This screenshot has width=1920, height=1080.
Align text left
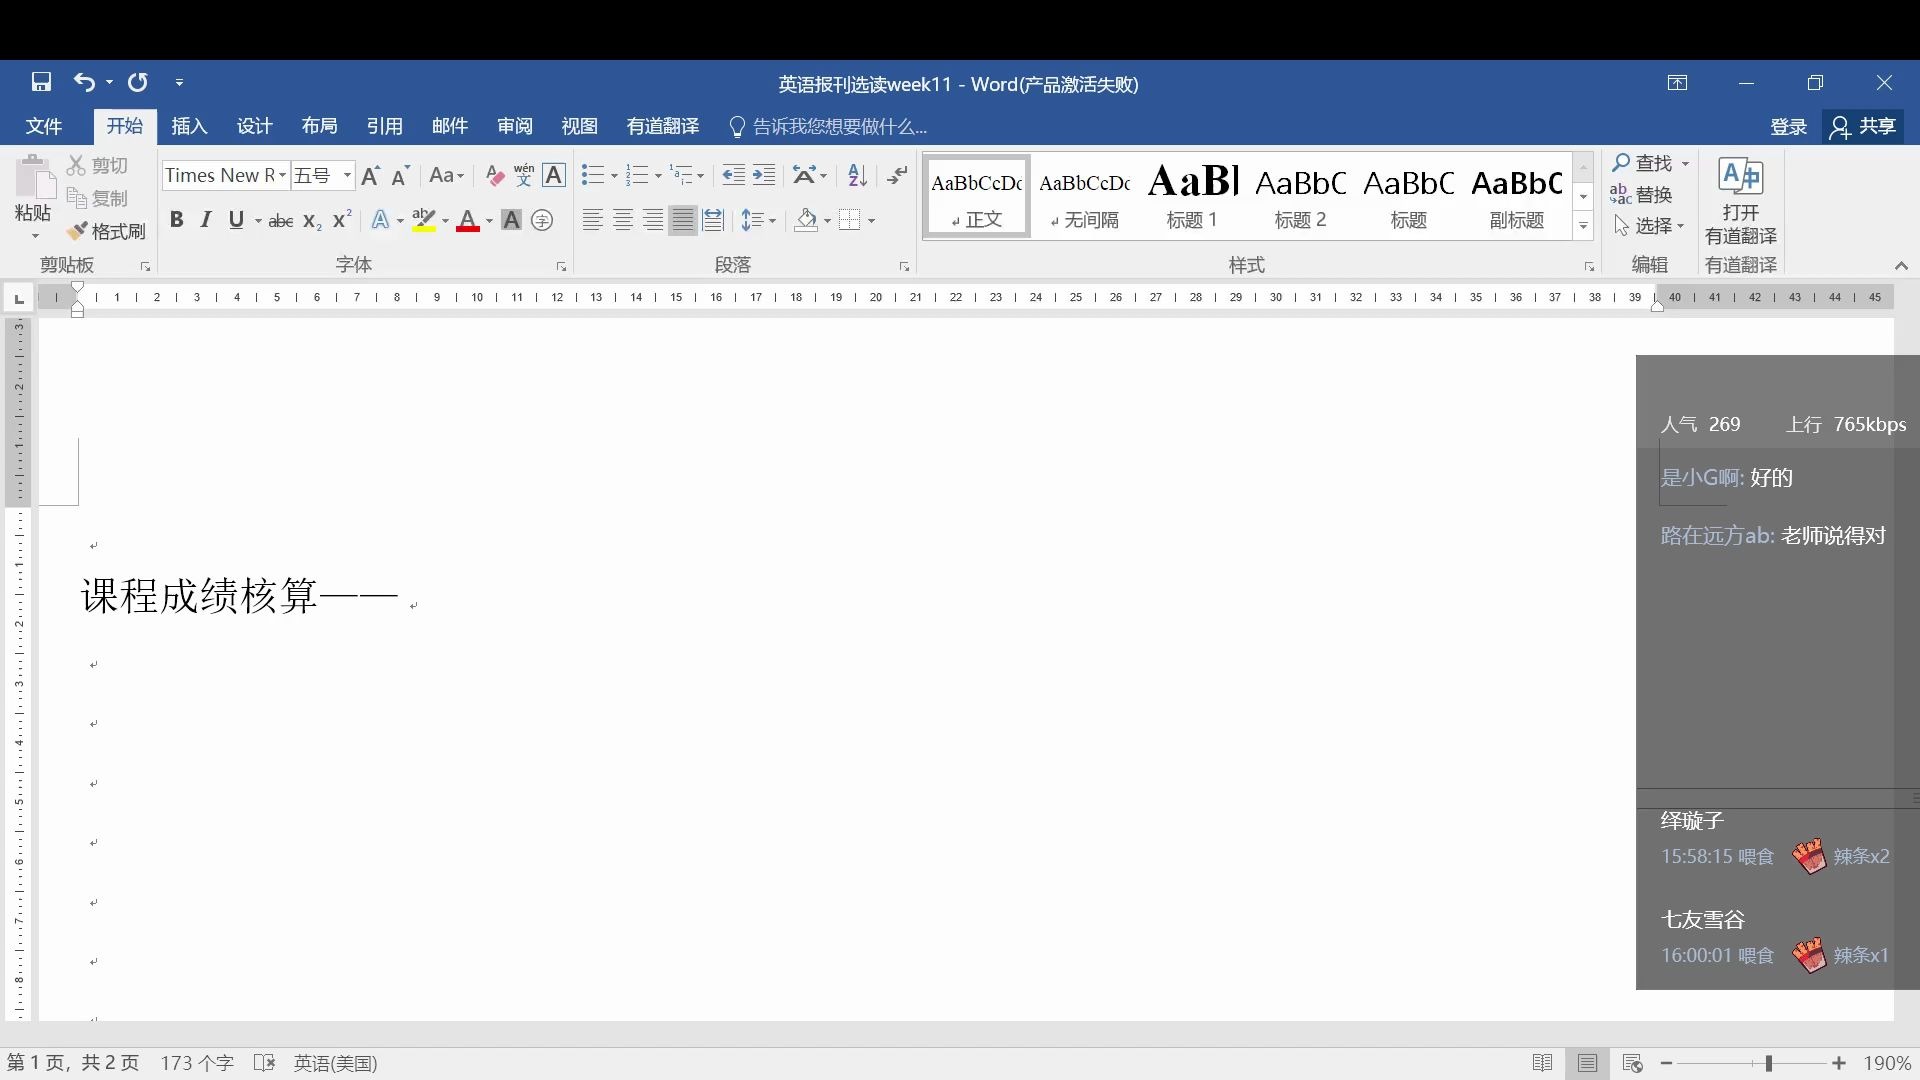click(x=592, y=220)
